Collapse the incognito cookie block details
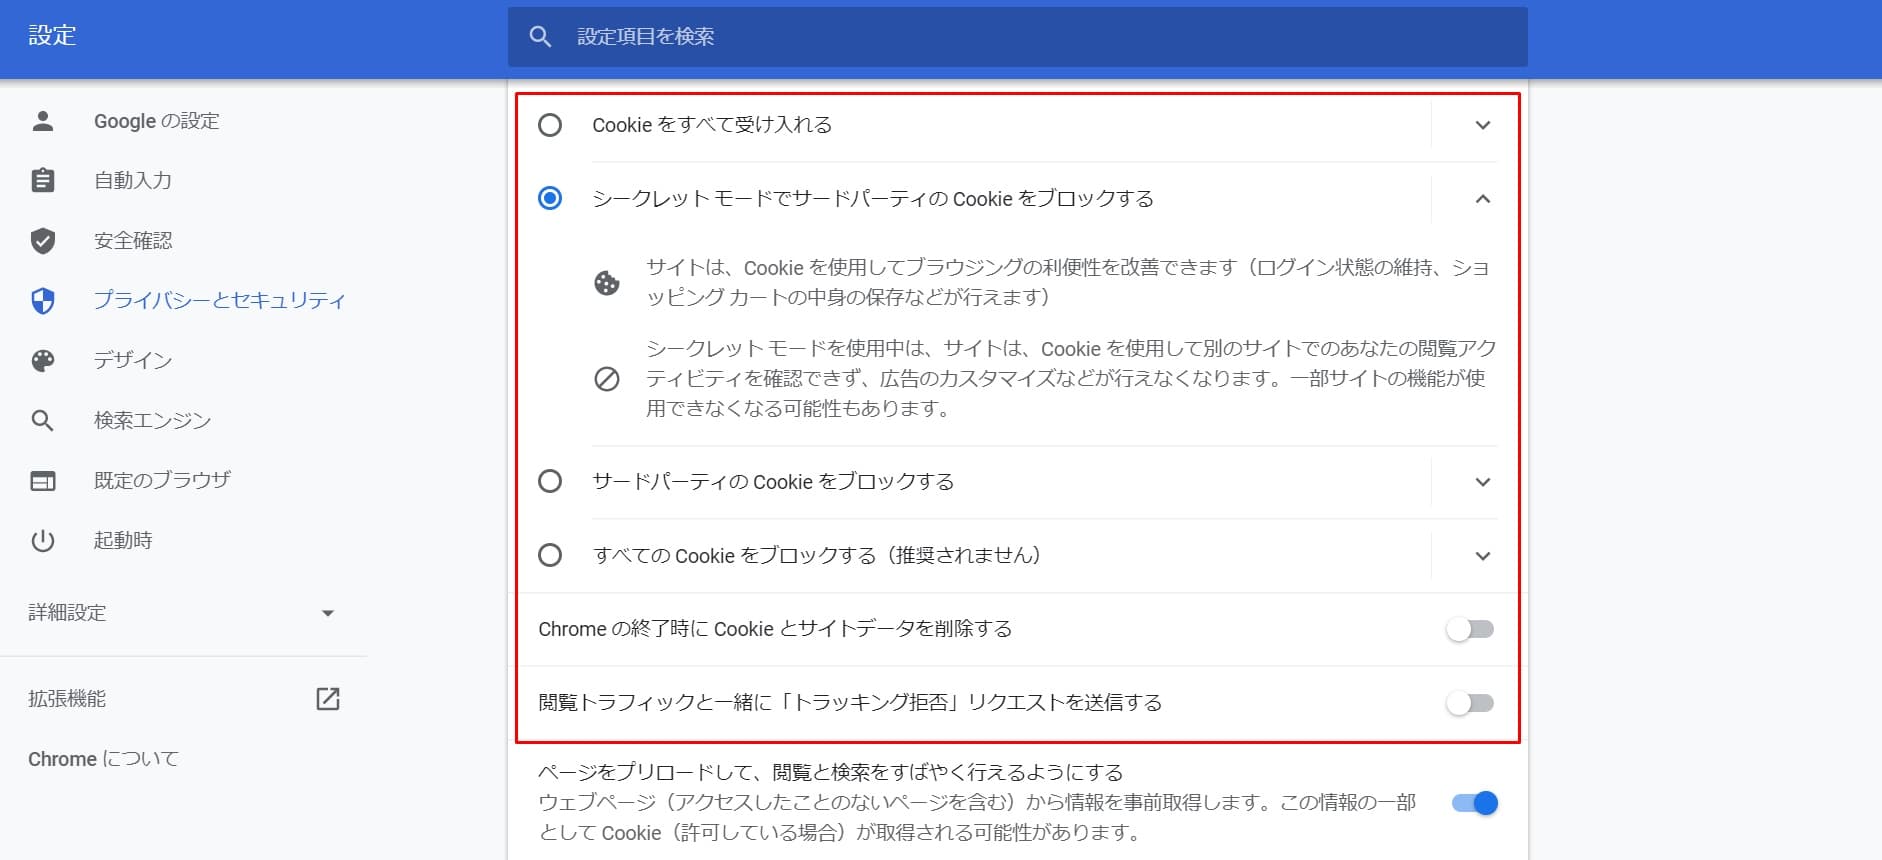1882x860 pixels. 1483,198
